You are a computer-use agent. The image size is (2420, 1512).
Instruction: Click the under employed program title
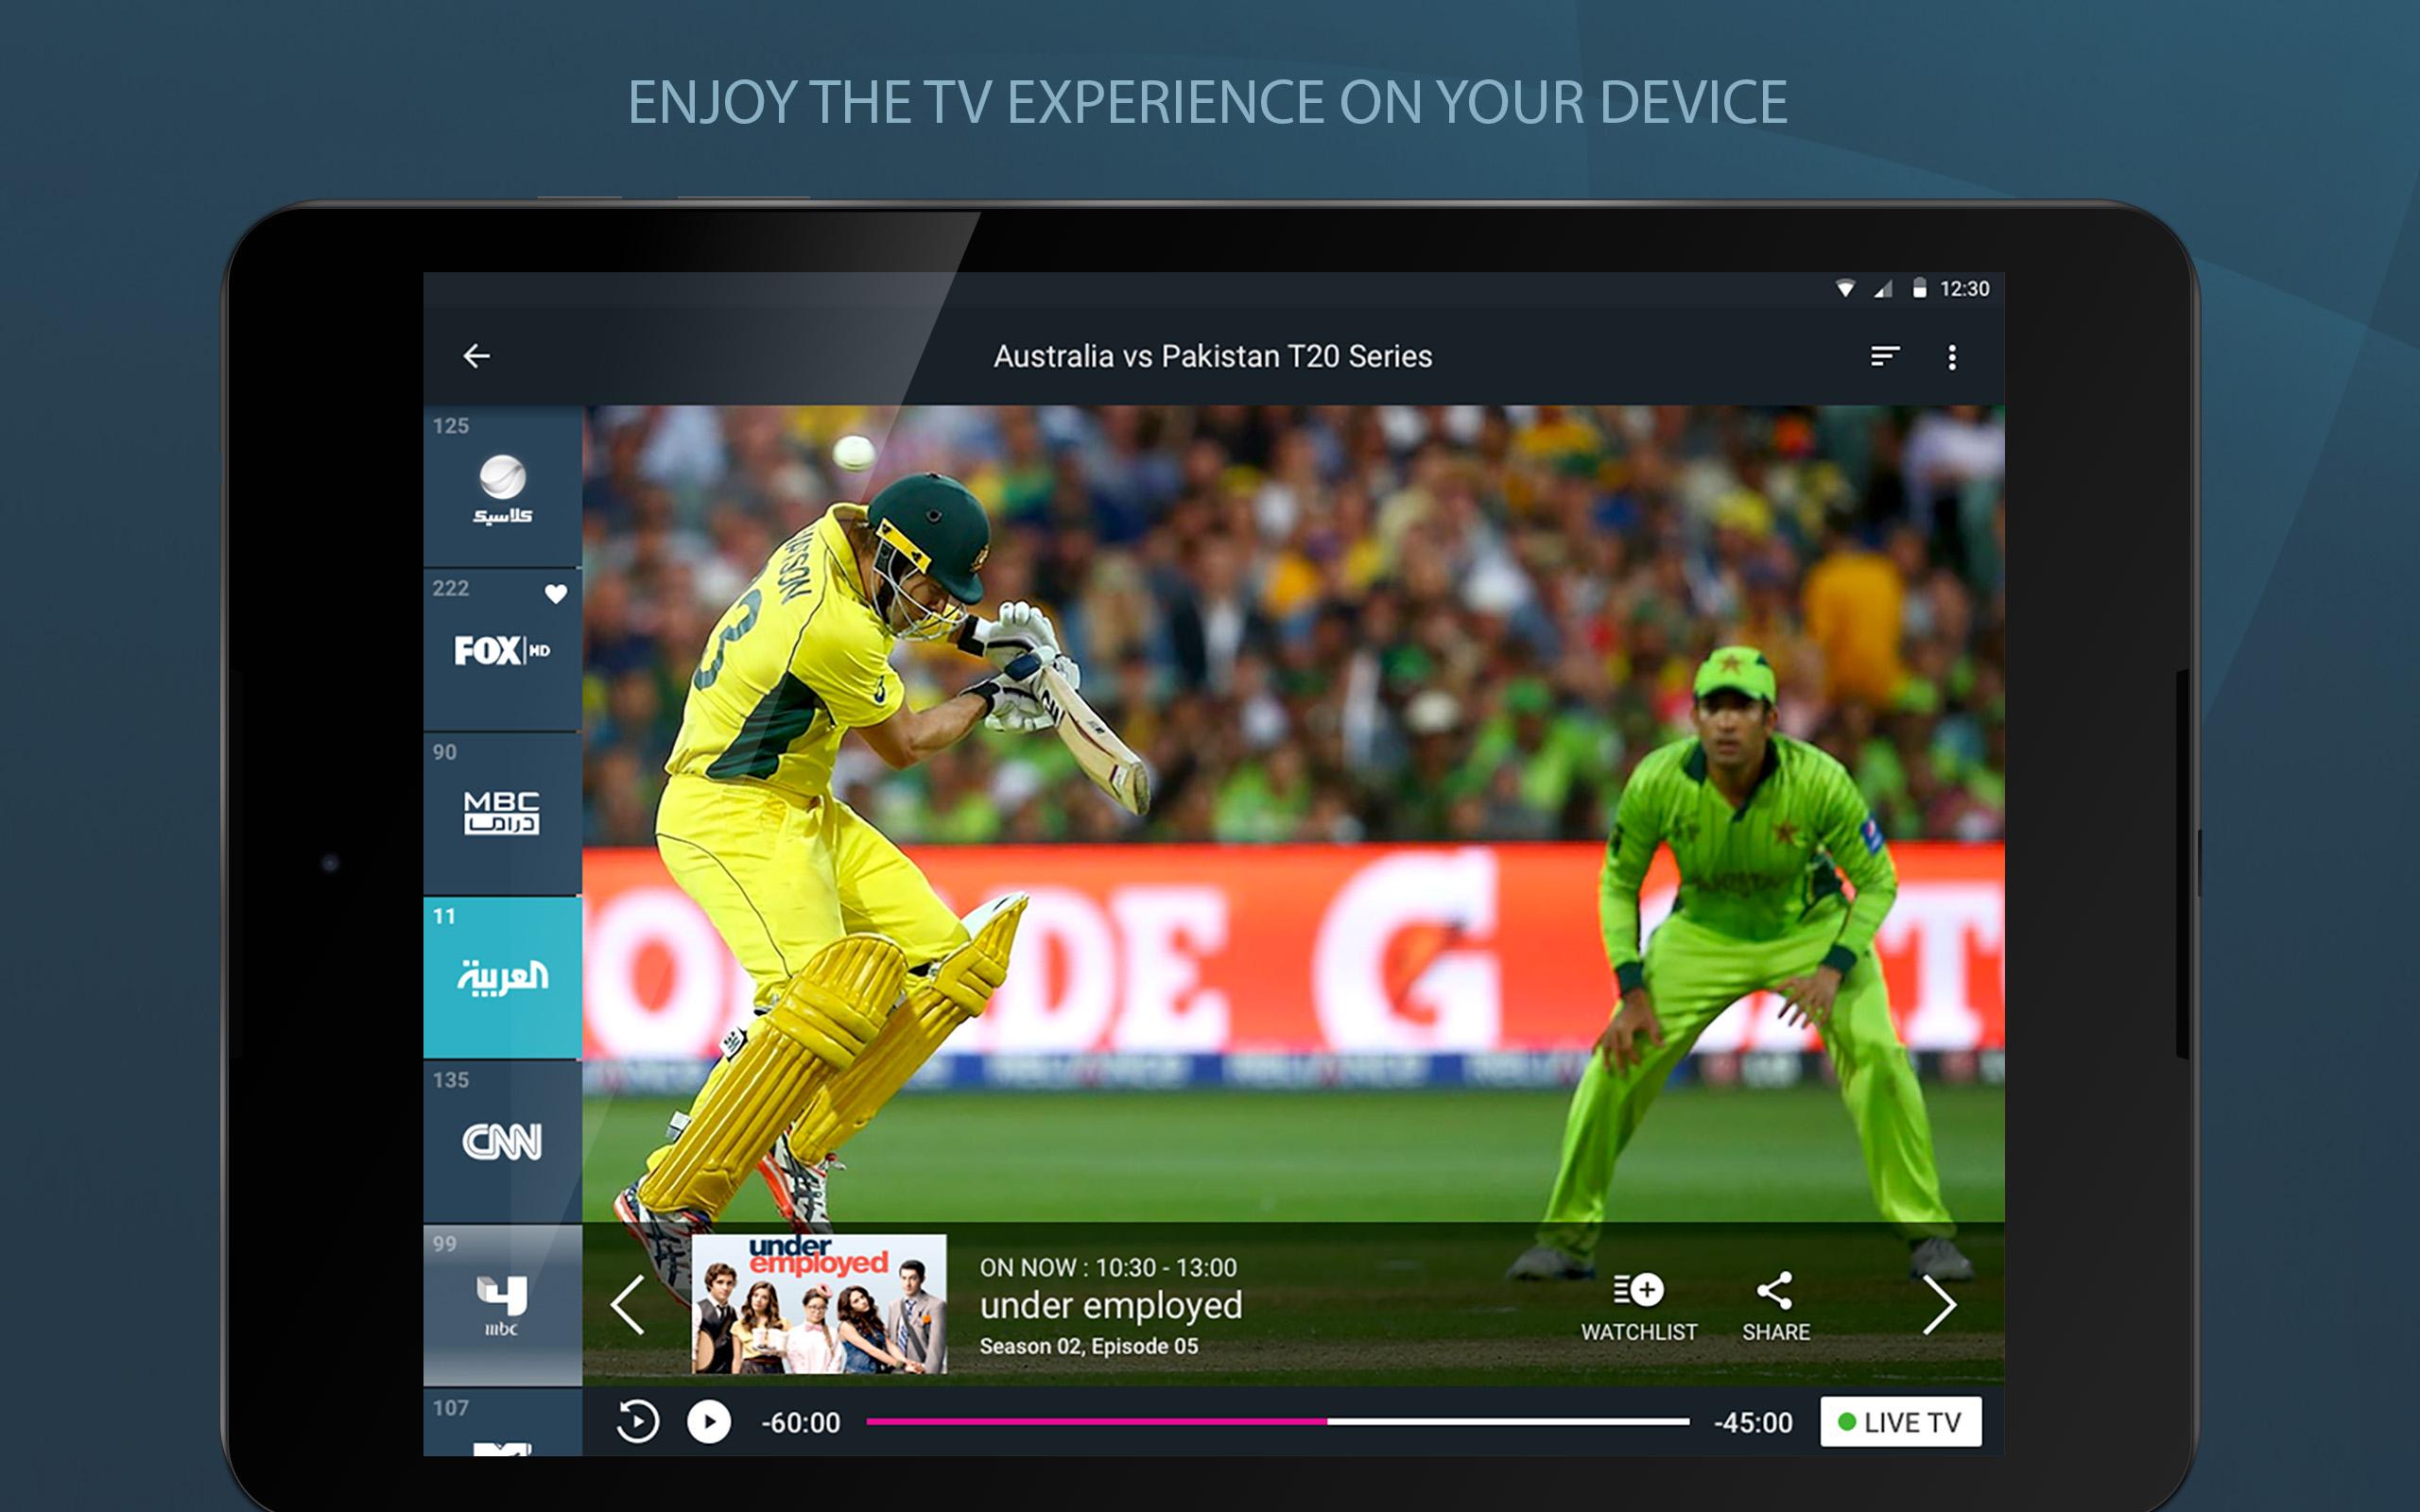point(1110,1305)
